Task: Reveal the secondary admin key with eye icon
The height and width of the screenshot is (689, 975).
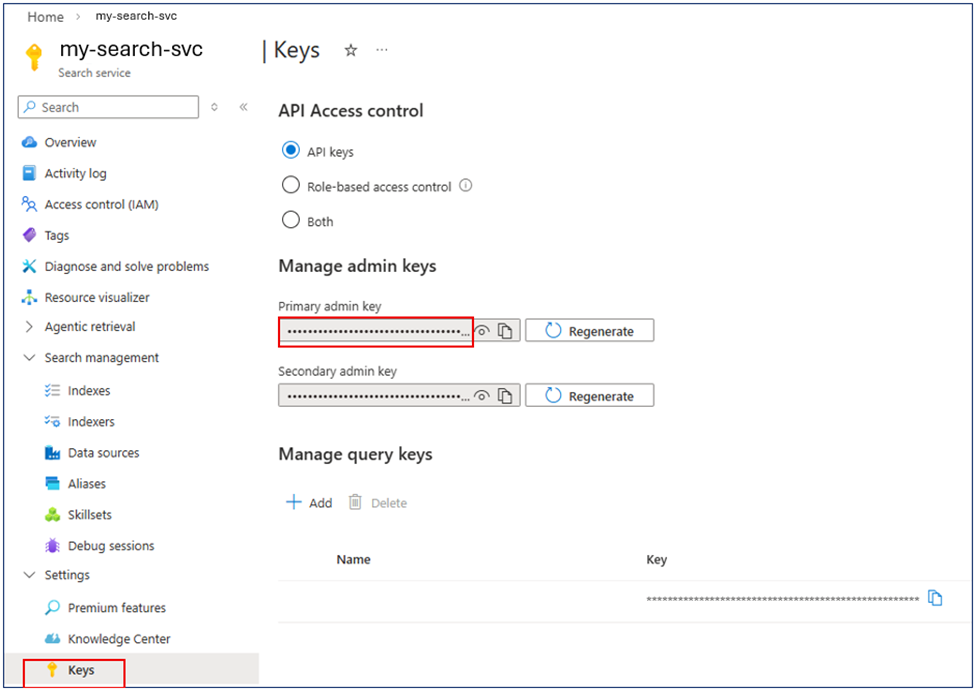Action: pos(482,396)
